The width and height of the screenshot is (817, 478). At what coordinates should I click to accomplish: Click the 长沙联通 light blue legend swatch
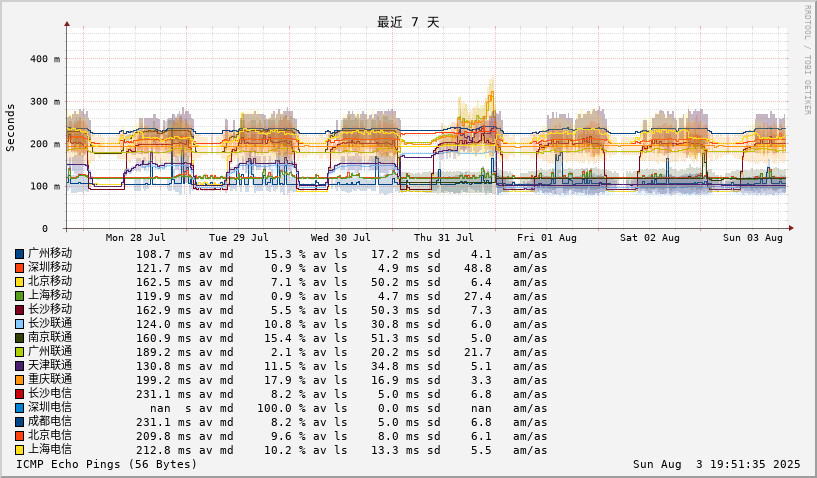pos(19,325)
